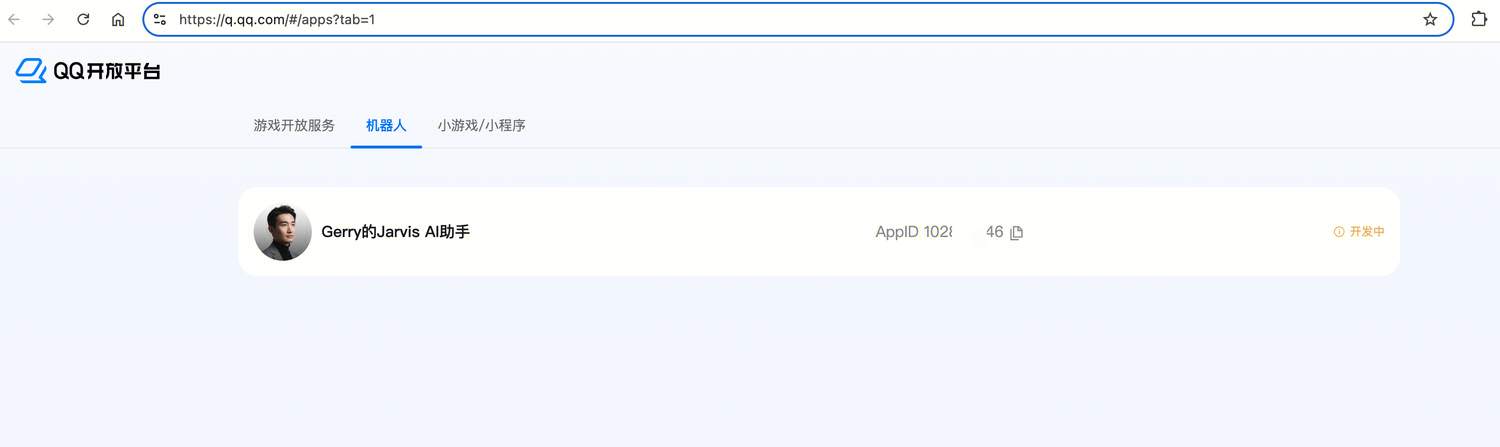Go to the browser home page
1500x447 pixels.
coord(118,19)
